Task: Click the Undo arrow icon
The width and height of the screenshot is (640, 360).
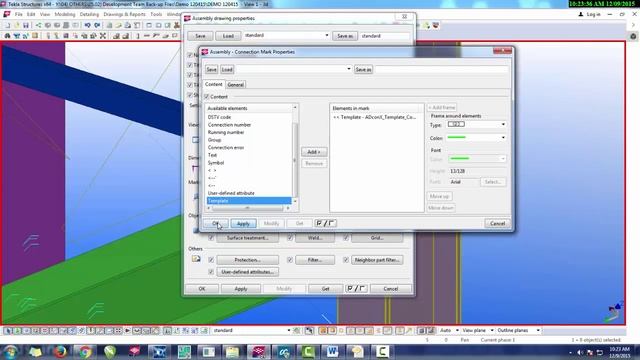Action: pos(87,25)
